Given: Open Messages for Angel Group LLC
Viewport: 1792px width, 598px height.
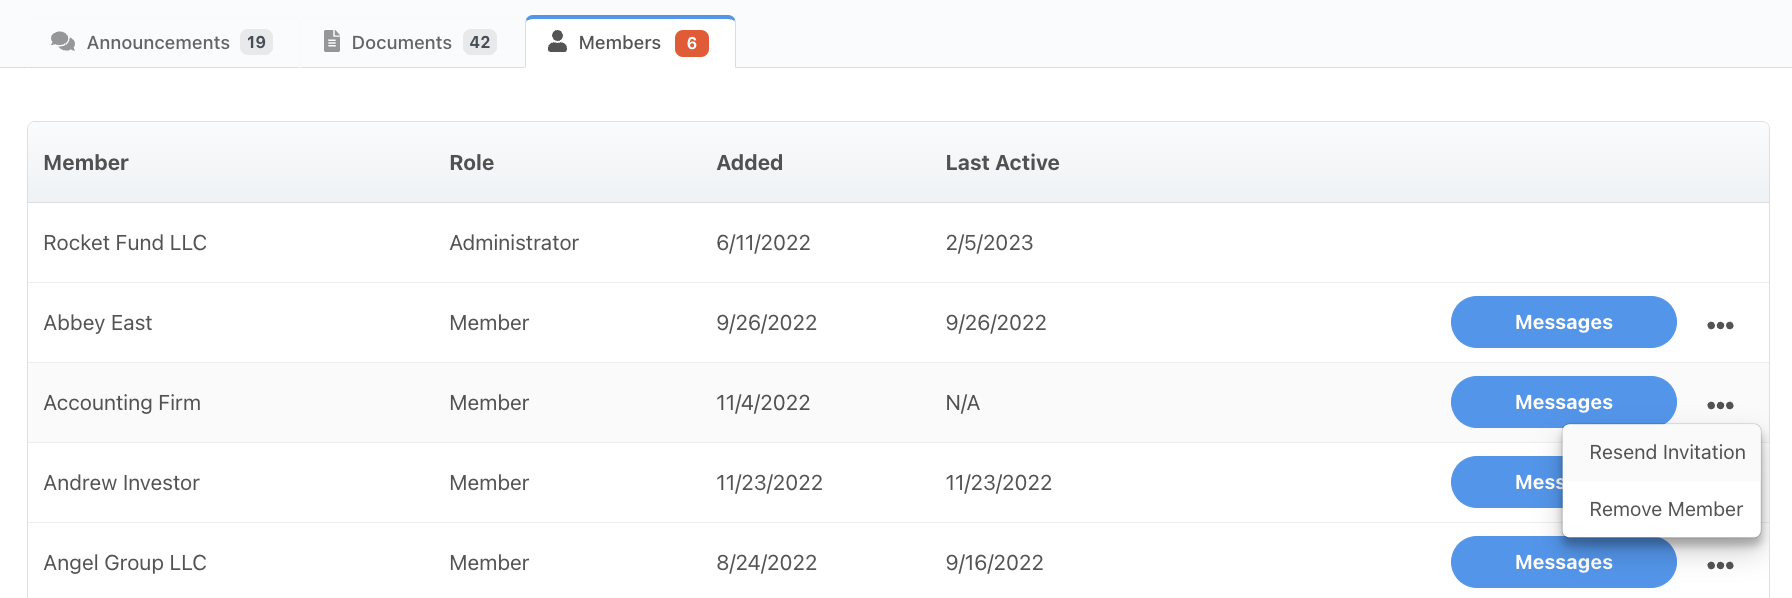Looking at the screenshot, I should (1564, 562).
